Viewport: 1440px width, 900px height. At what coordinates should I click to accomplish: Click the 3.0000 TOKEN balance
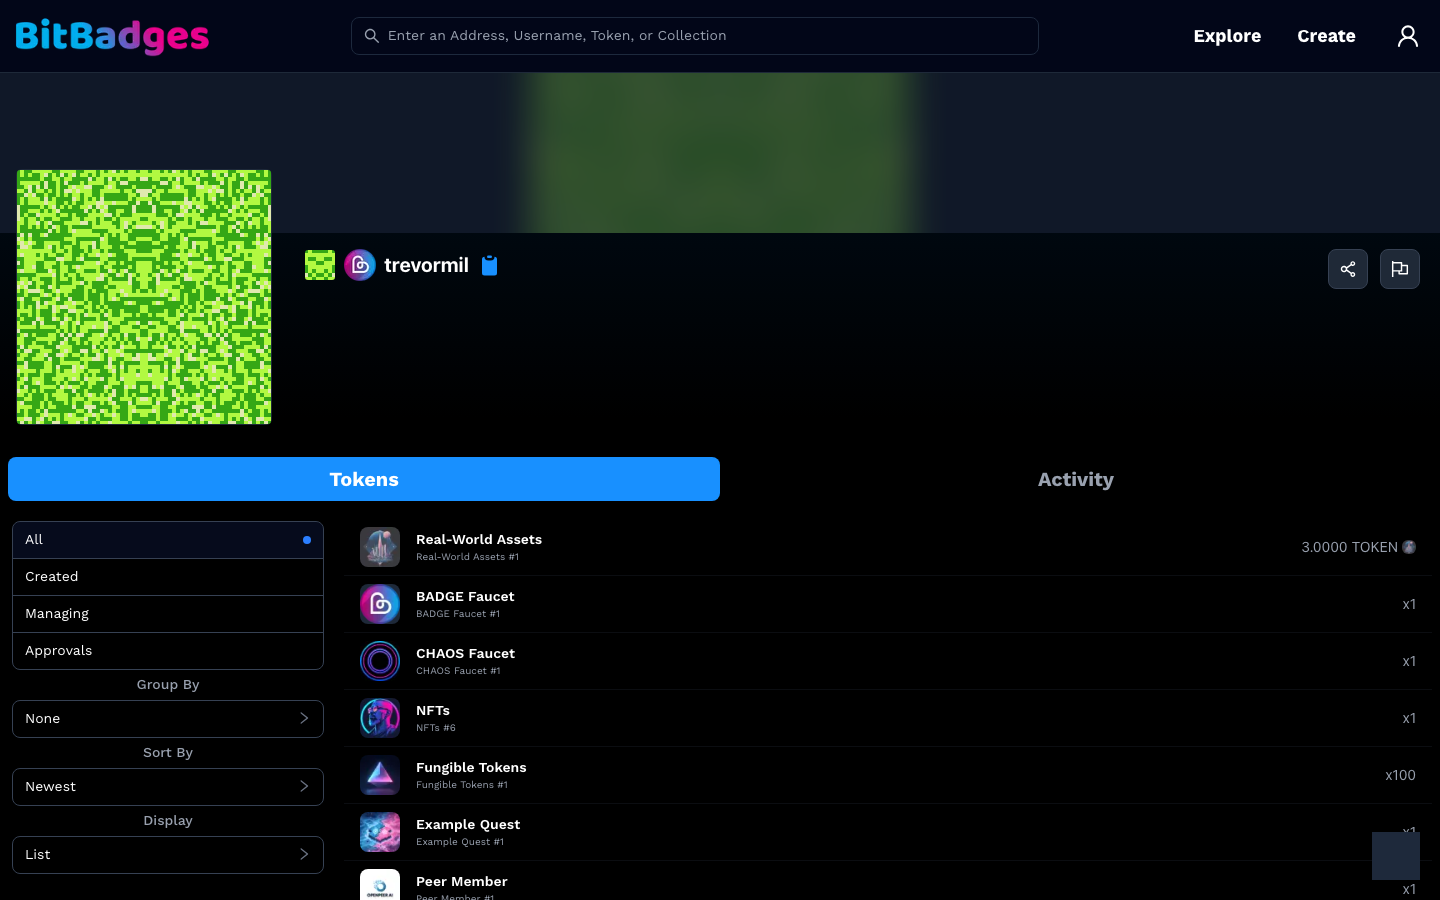1349,547
